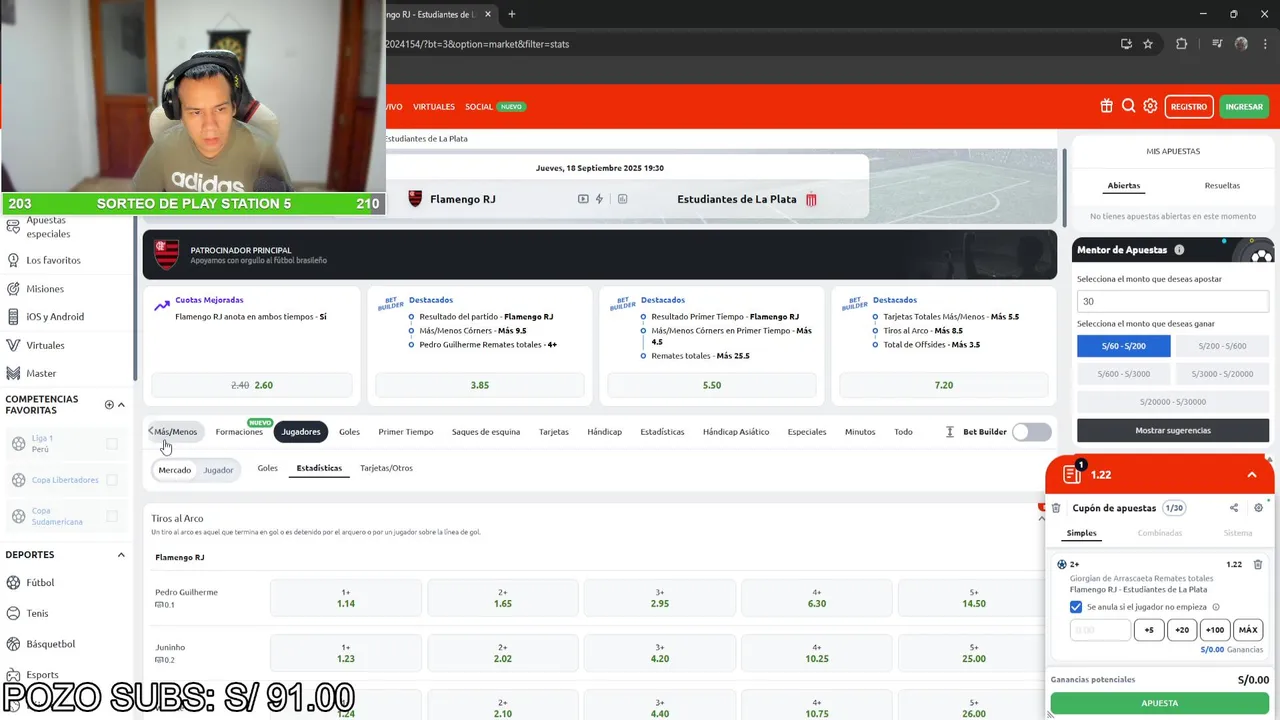The width and height of the screenshot is (1280, 720).
Task: Open the browser profile avatar
Action: point(1241,44)
